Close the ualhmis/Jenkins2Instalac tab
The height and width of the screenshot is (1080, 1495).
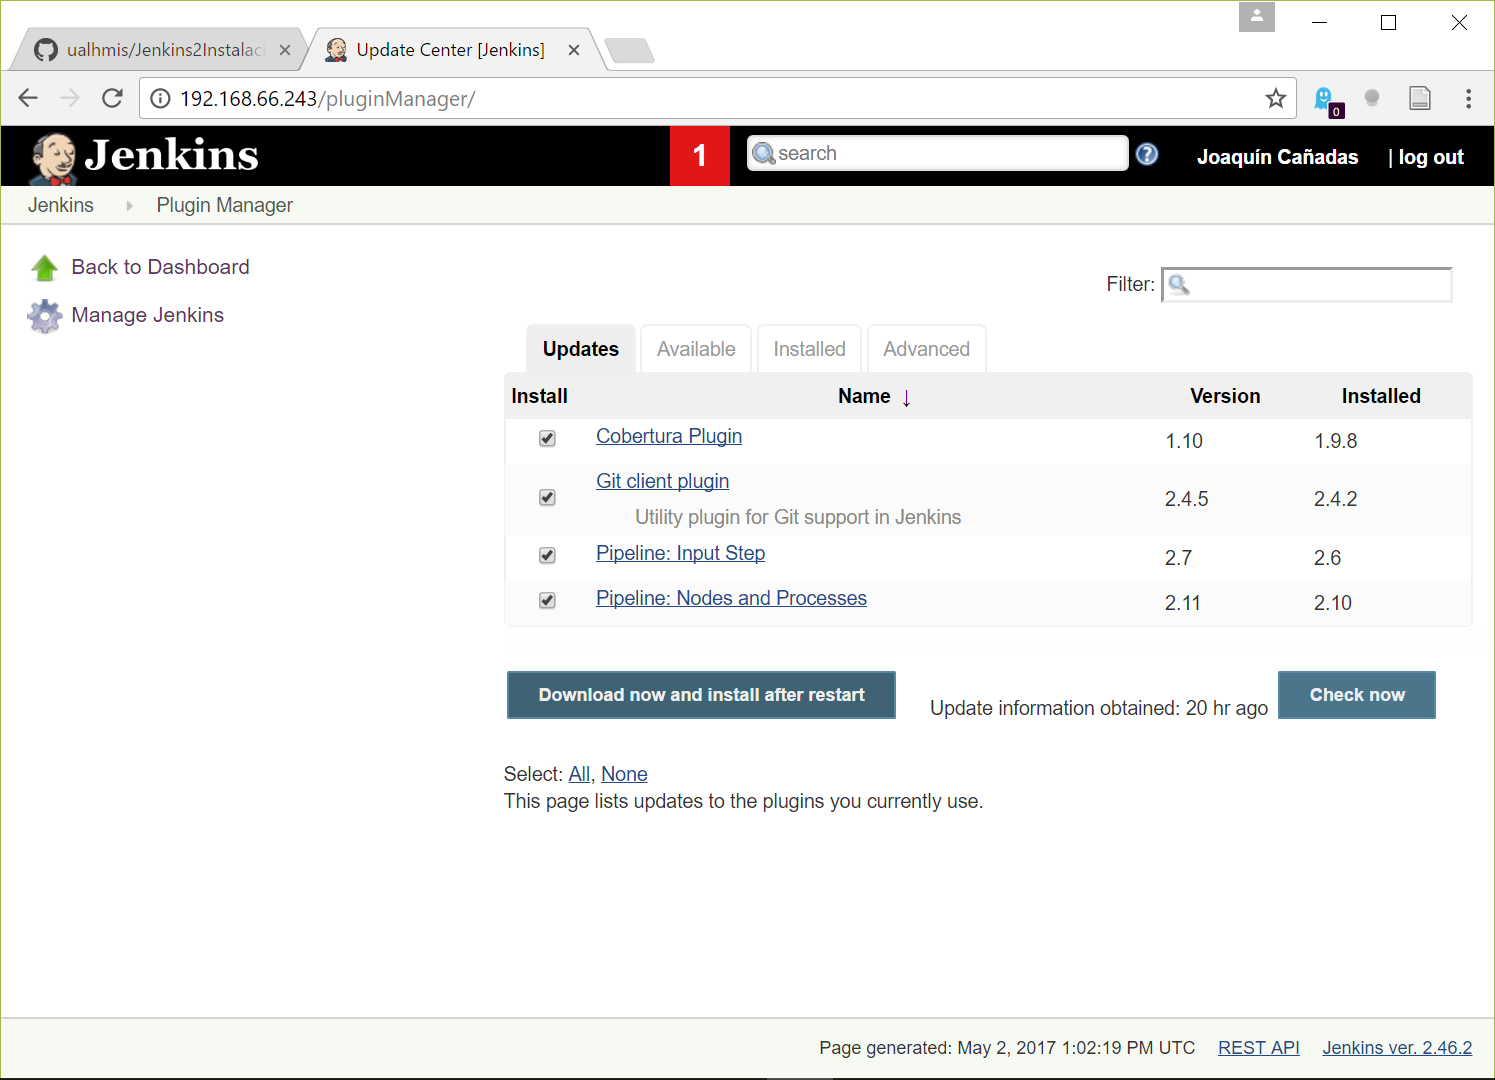[x=285, y=50]
